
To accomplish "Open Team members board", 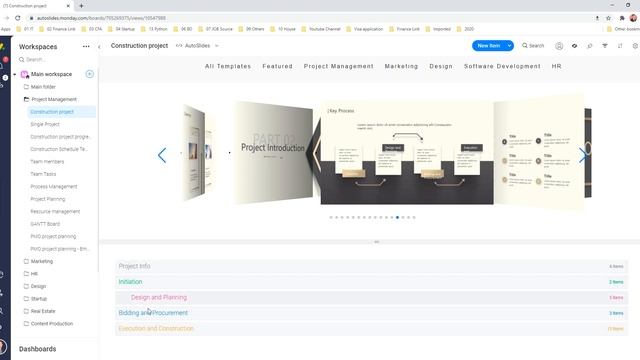I will click(x=47, y=162).
